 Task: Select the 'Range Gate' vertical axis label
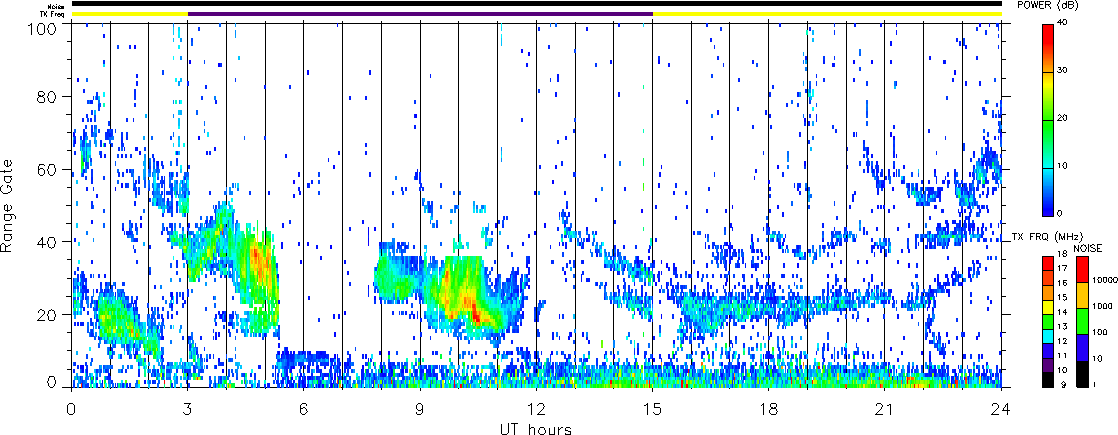pos(9,205)
